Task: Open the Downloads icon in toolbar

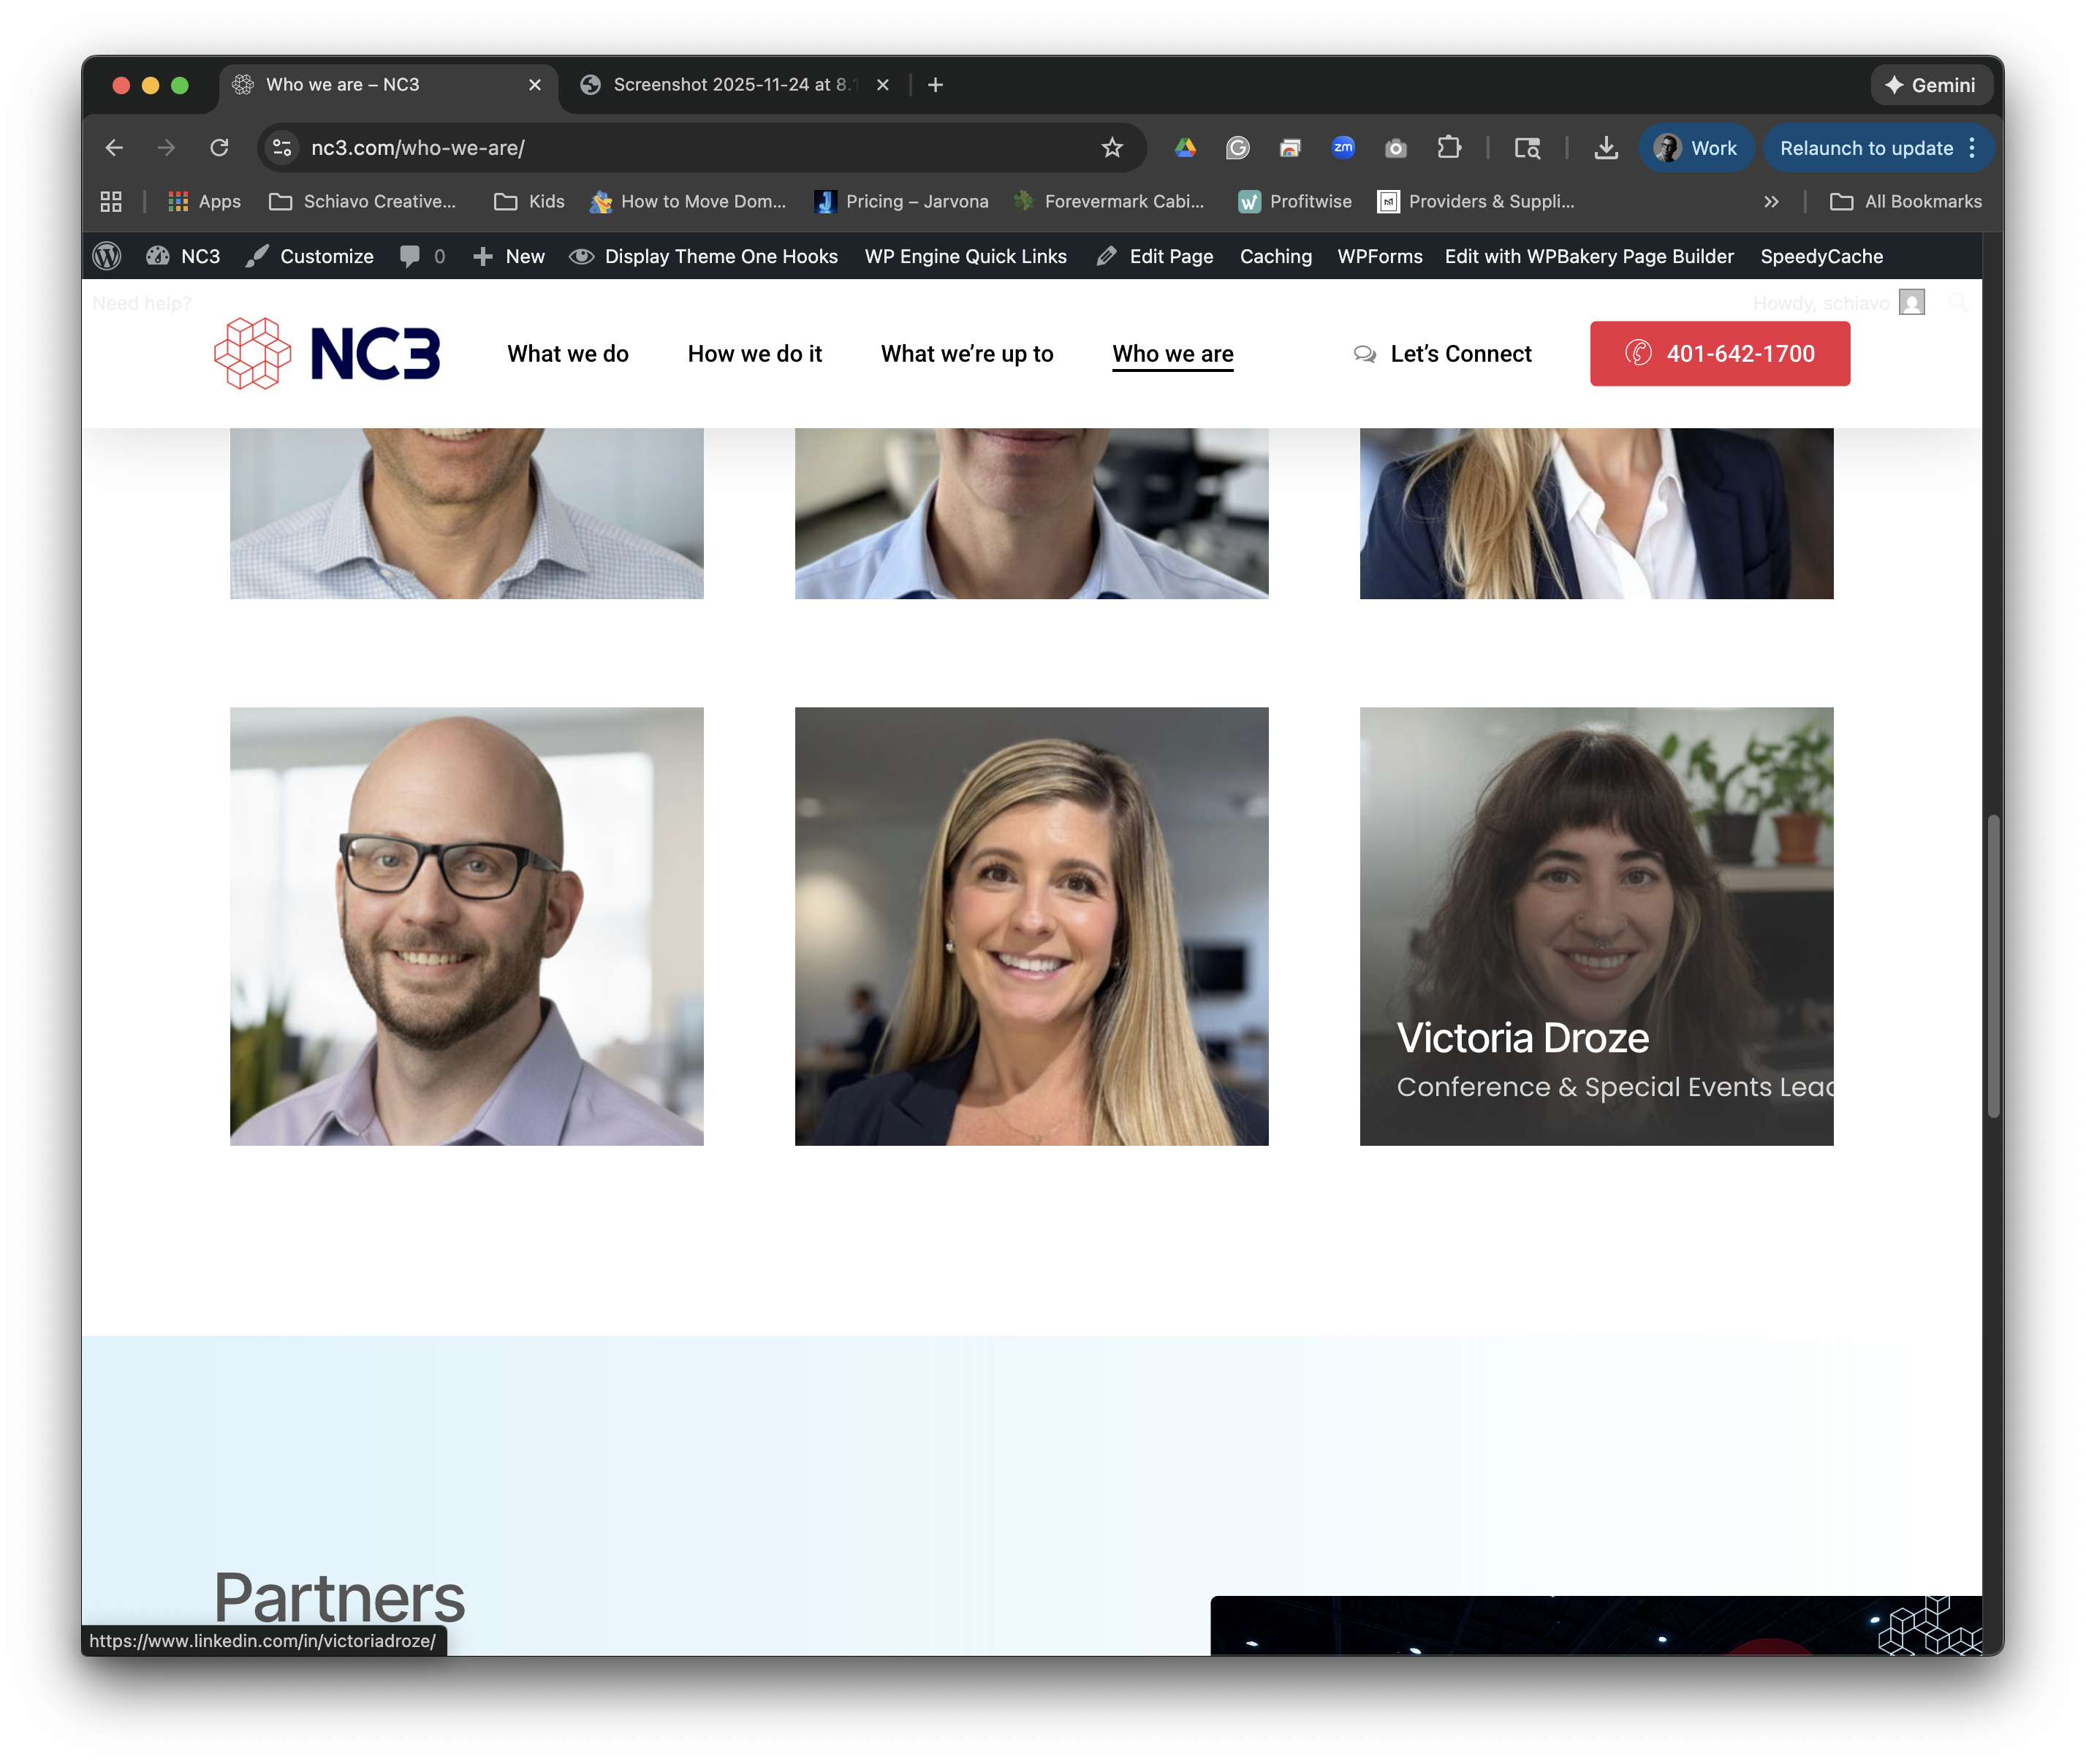Action: click(1605, 148)
